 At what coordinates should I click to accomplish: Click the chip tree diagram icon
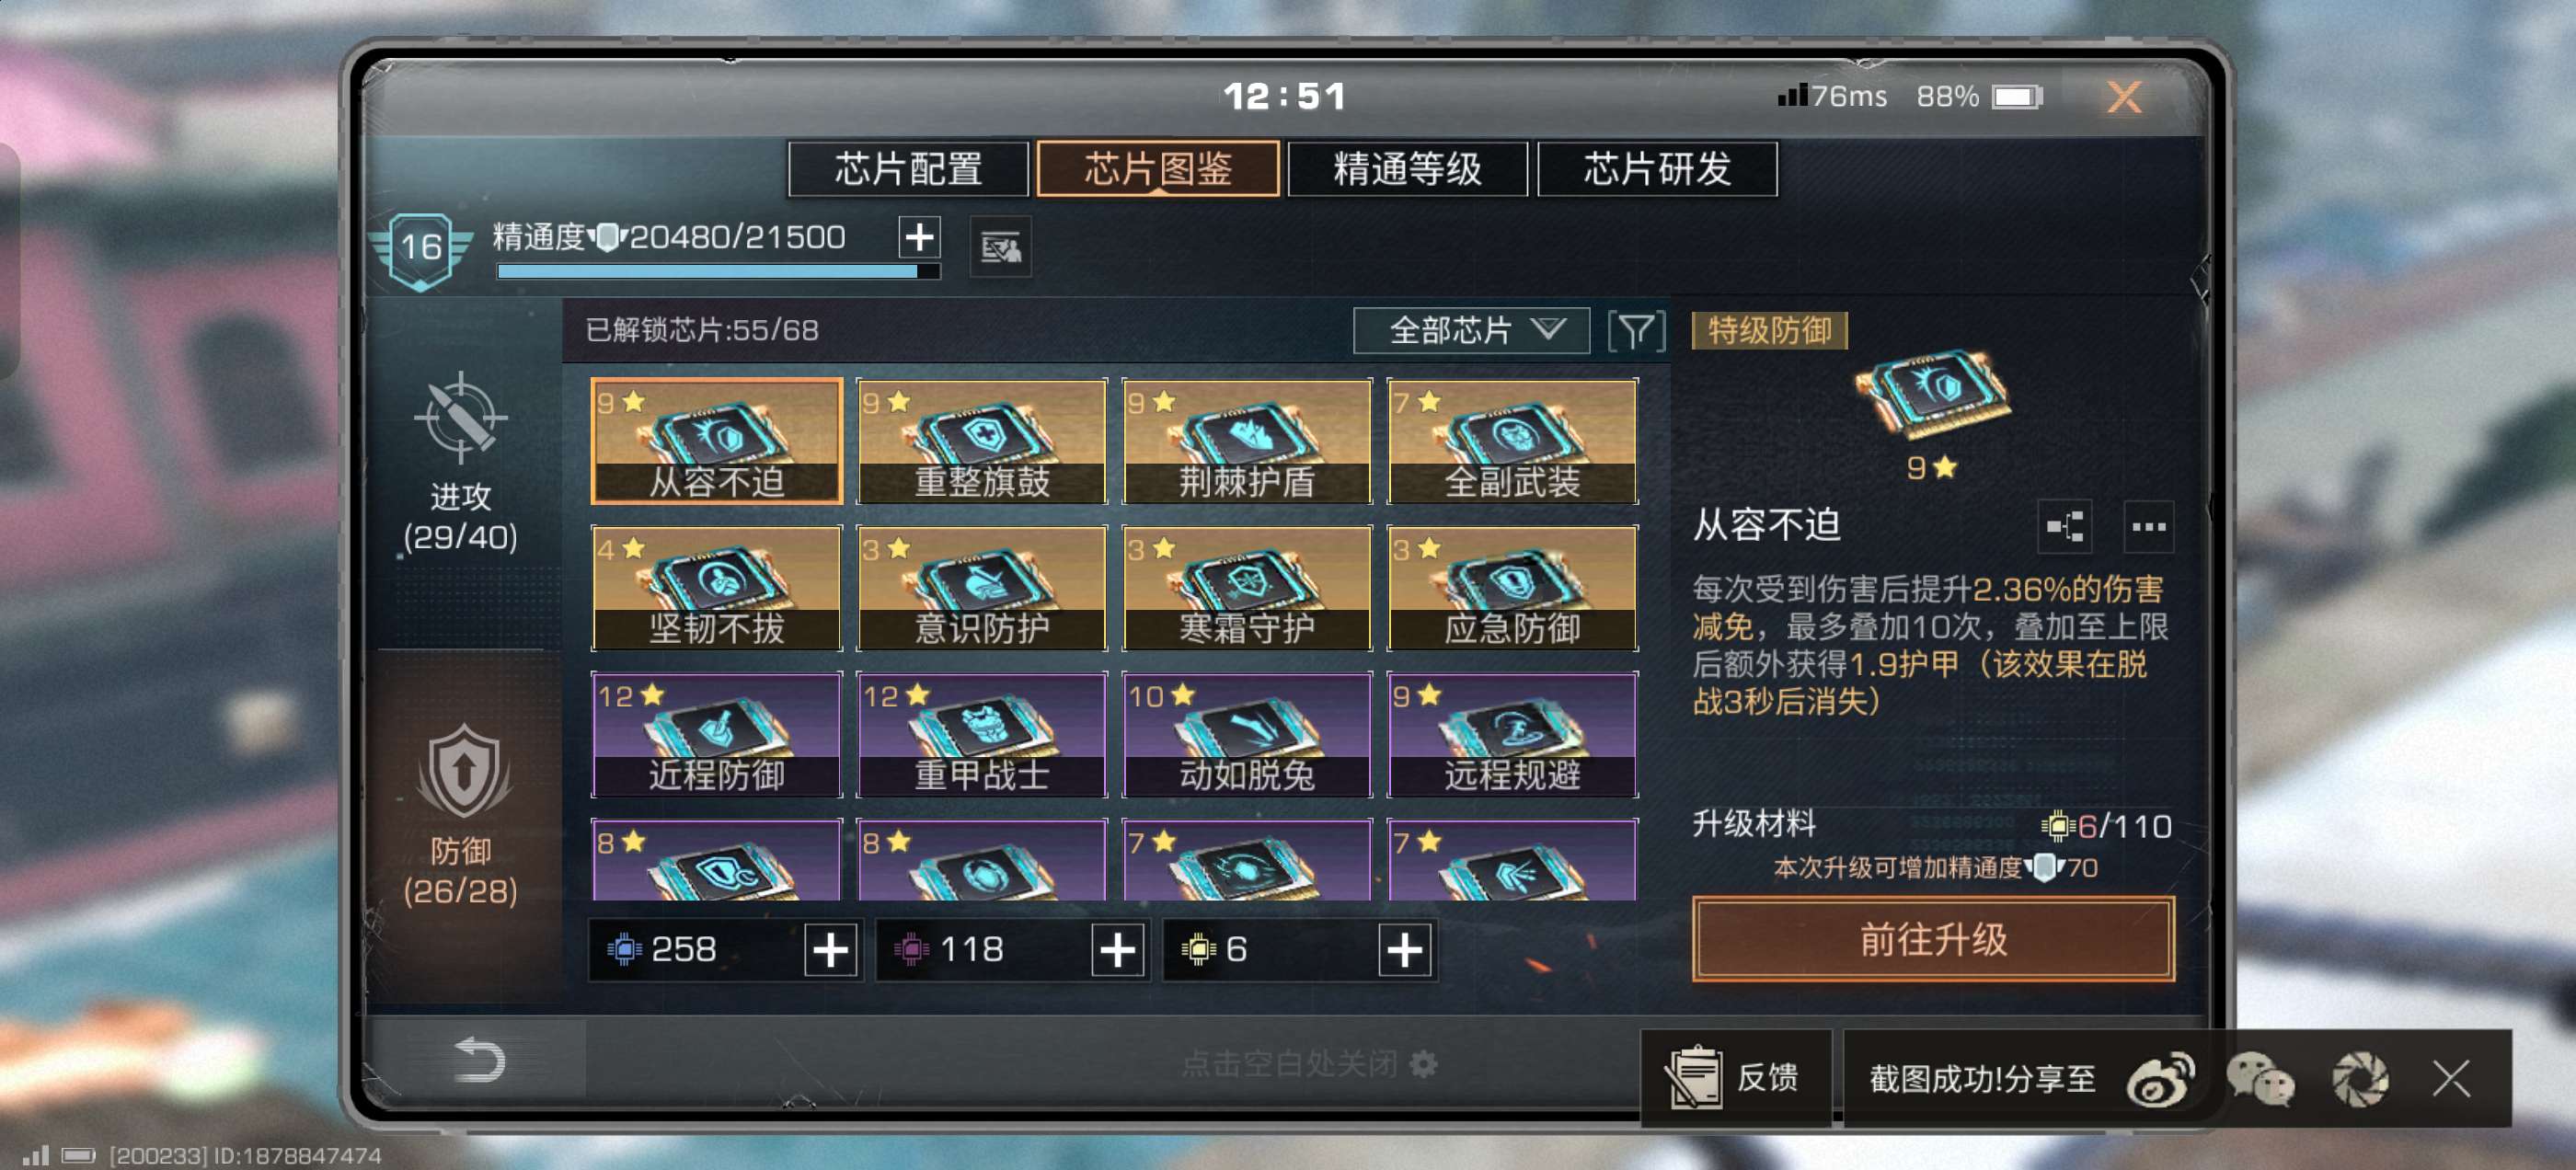coord(2065,527)
